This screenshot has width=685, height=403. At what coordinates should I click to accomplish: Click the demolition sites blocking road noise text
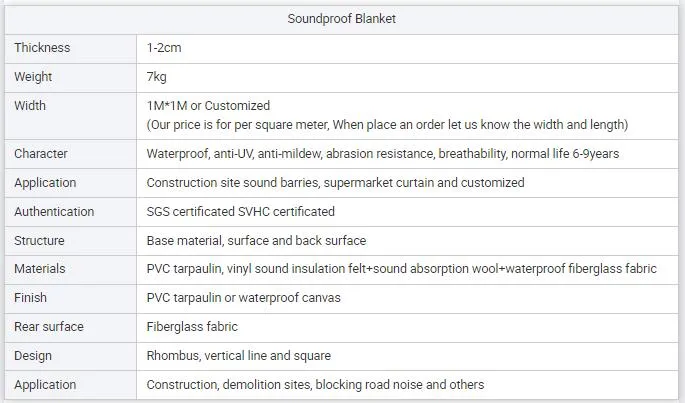(315, 385)
